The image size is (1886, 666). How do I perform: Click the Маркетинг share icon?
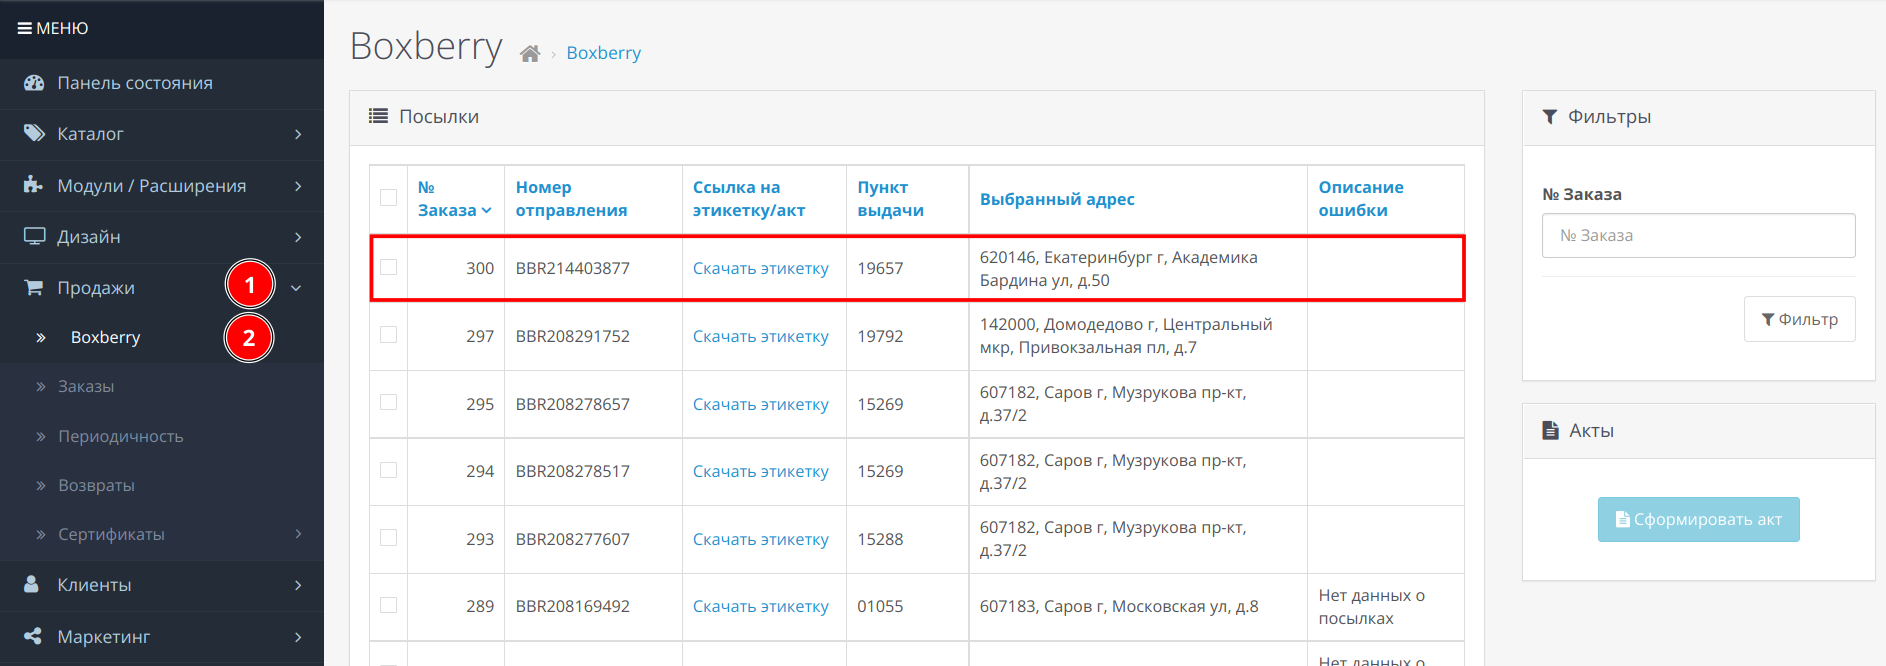33,636
